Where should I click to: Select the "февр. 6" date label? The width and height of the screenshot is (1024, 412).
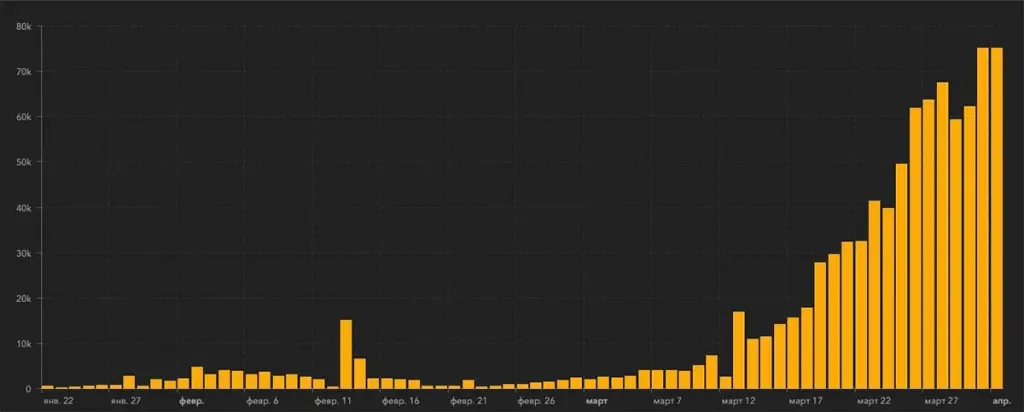(x=264, y=401)
